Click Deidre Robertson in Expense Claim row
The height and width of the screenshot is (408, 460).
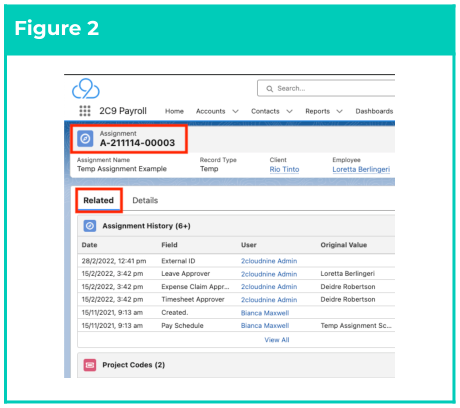(x=348, y=287)
